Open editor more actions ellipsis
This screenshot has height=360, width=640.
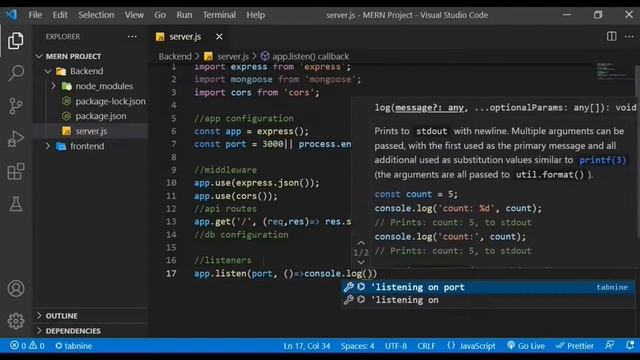(x=629, y=36)
